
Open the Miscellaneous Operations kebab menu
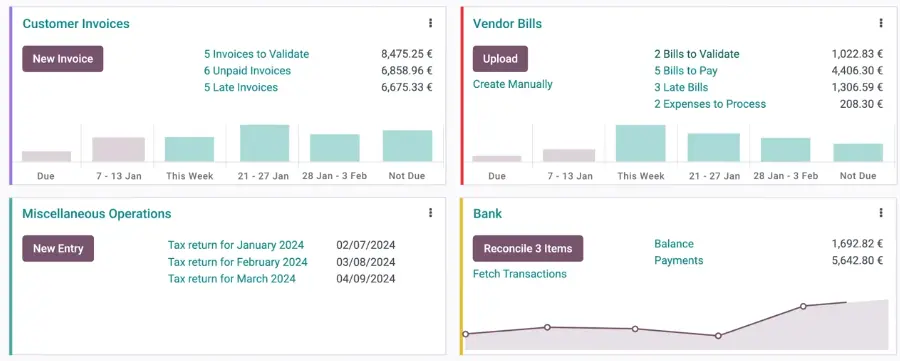[x=430, y=213]
